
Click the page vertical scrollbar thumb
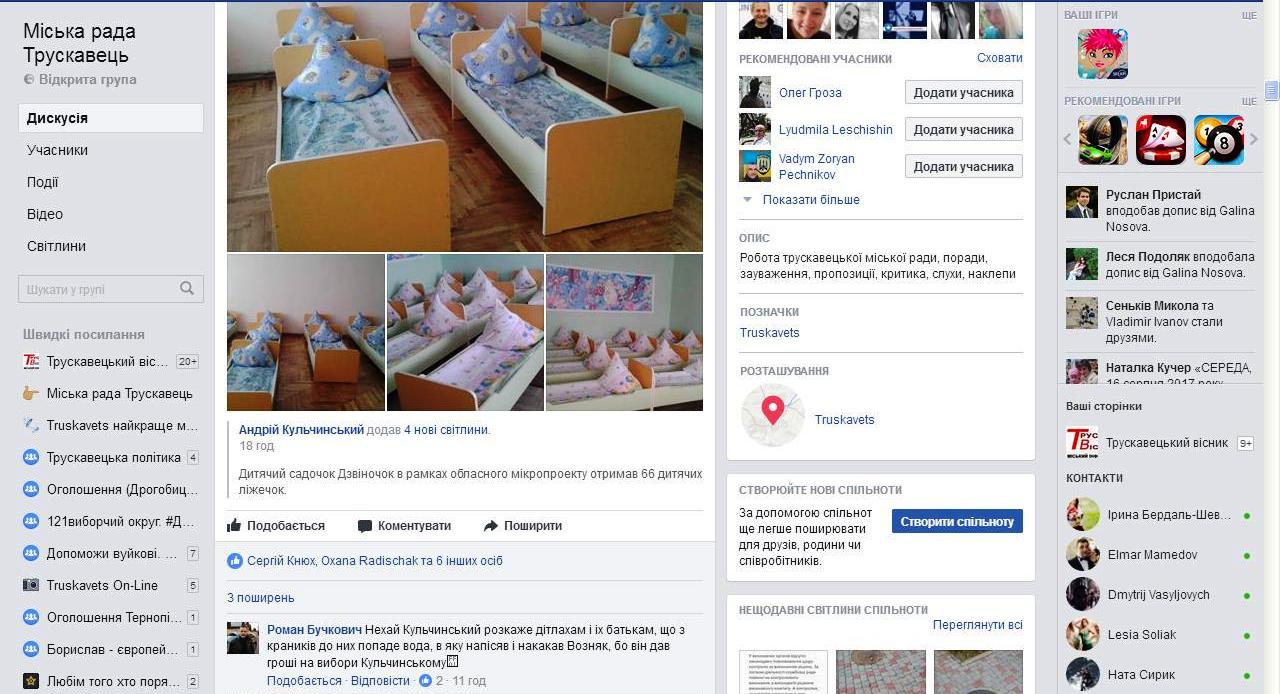[x=1272, y=91]
